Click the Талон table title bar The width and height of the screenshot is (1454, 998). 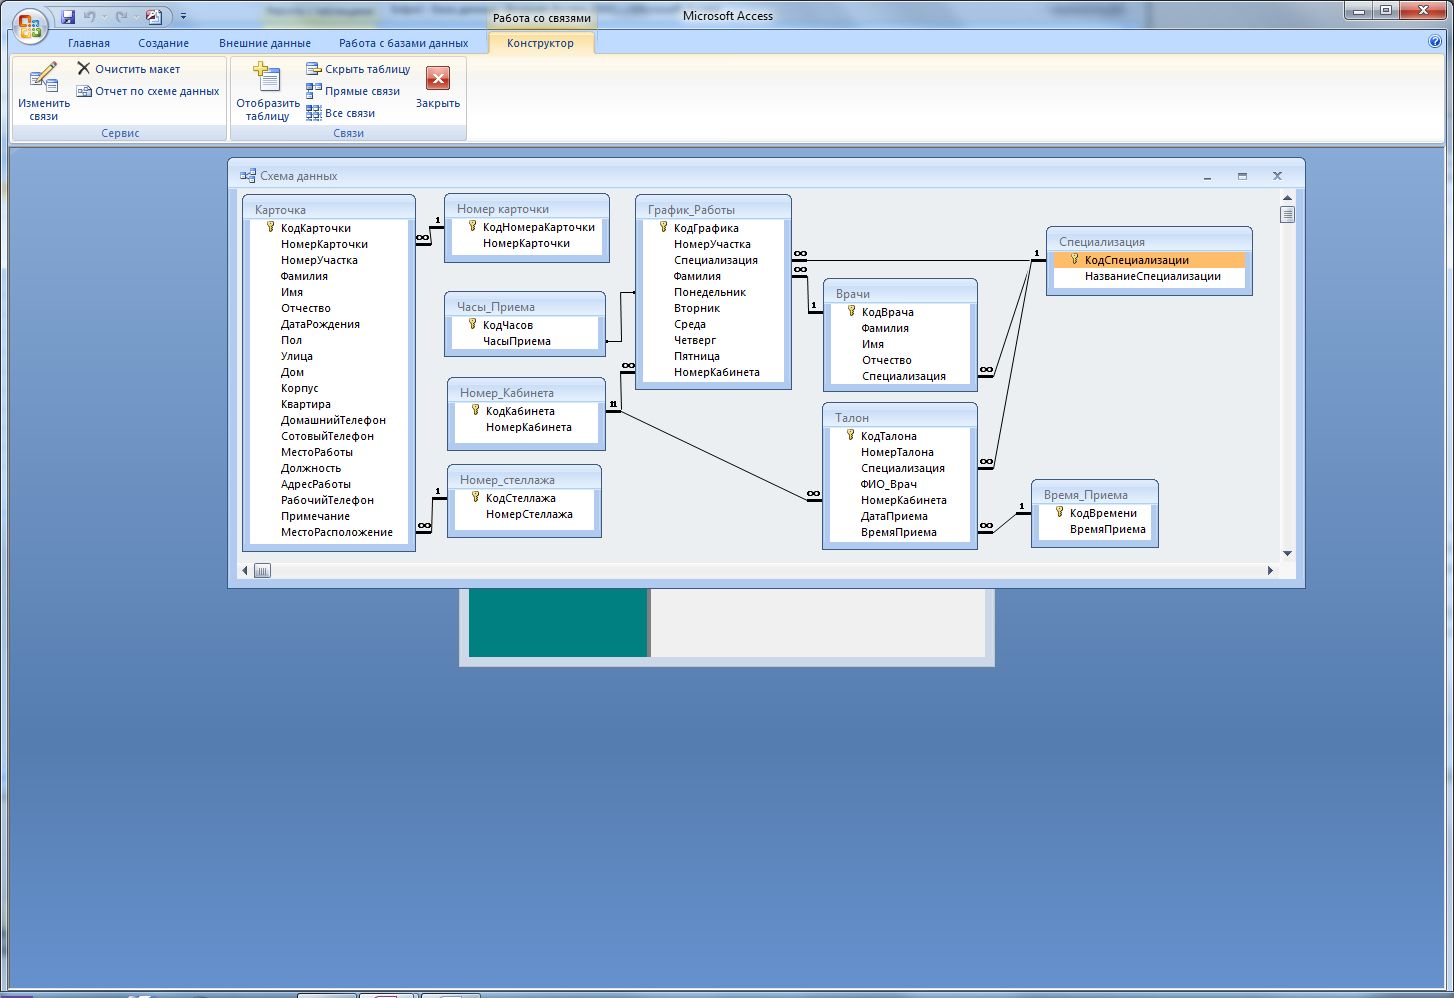pyautogui.click(x=898, y=418)
